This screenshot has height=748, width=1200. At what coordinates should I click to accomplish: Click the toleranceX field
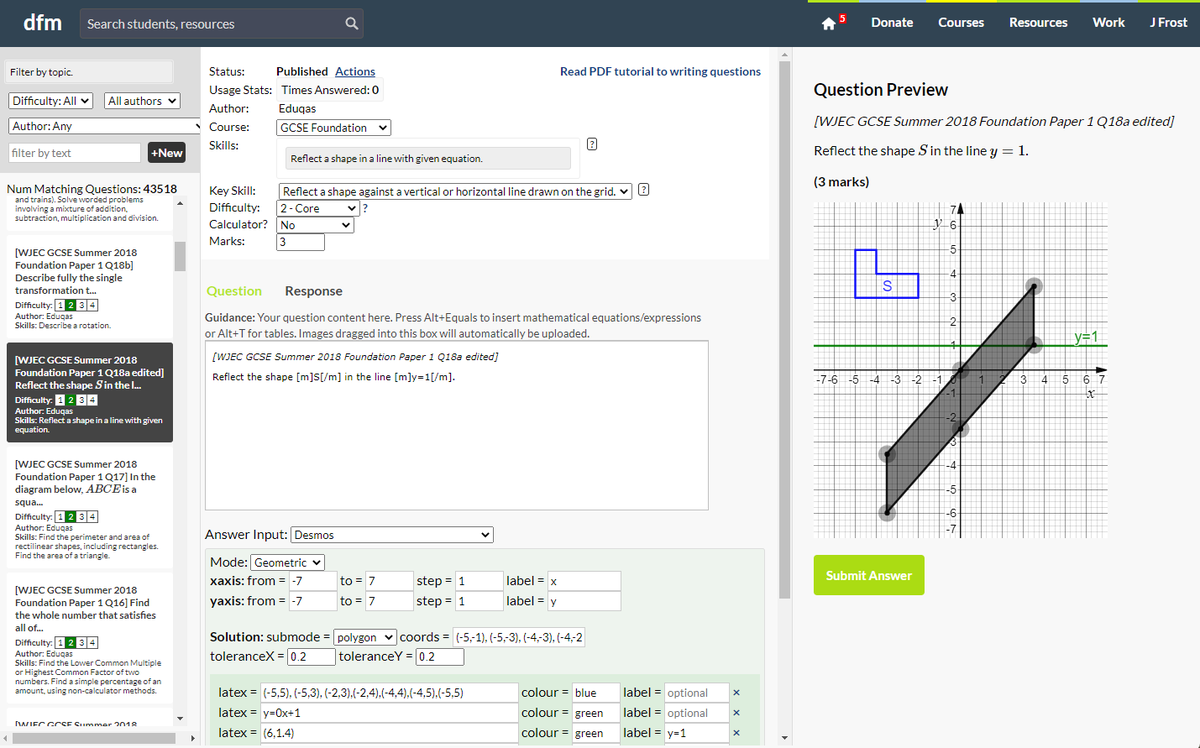coord(311,657)
